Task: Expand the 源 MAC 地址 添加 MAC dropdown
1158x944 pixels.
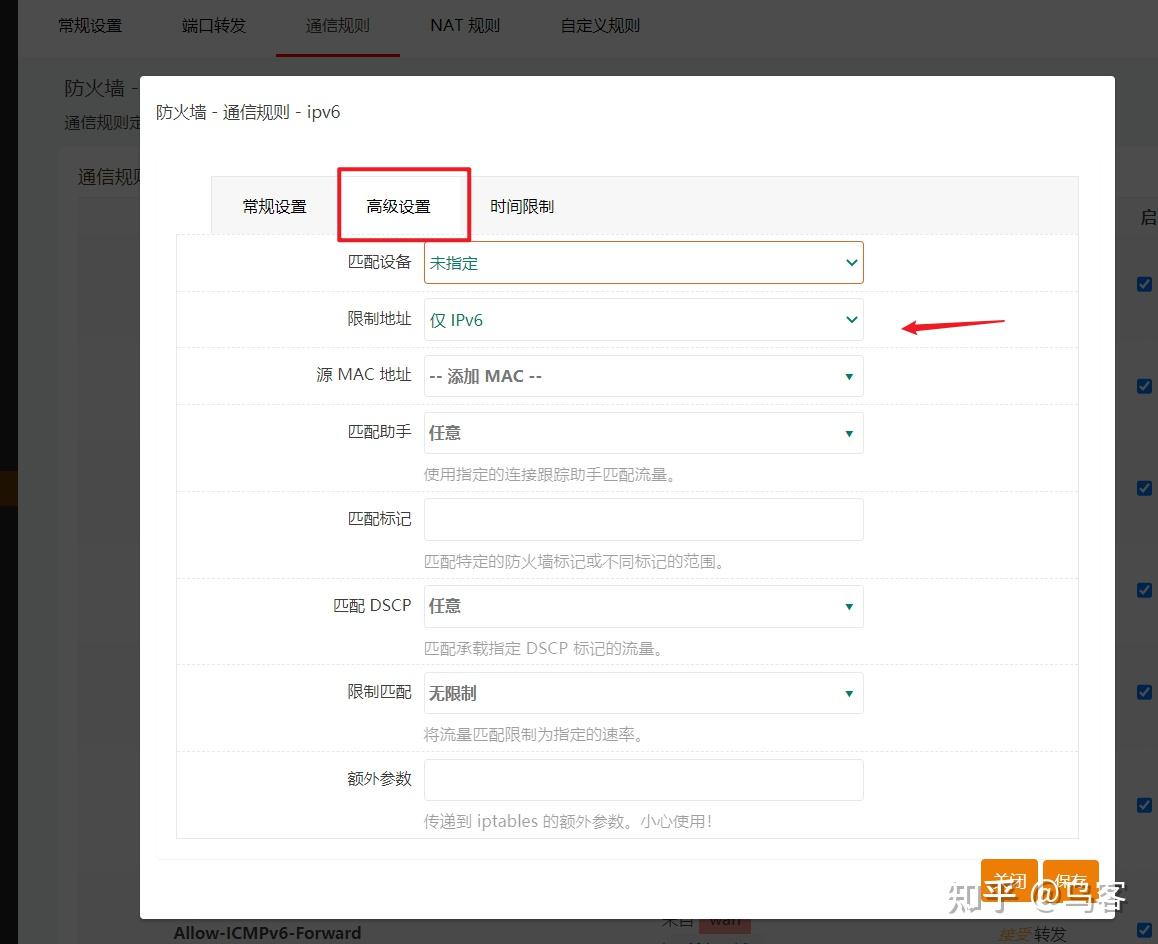Action: coord(643,376)
